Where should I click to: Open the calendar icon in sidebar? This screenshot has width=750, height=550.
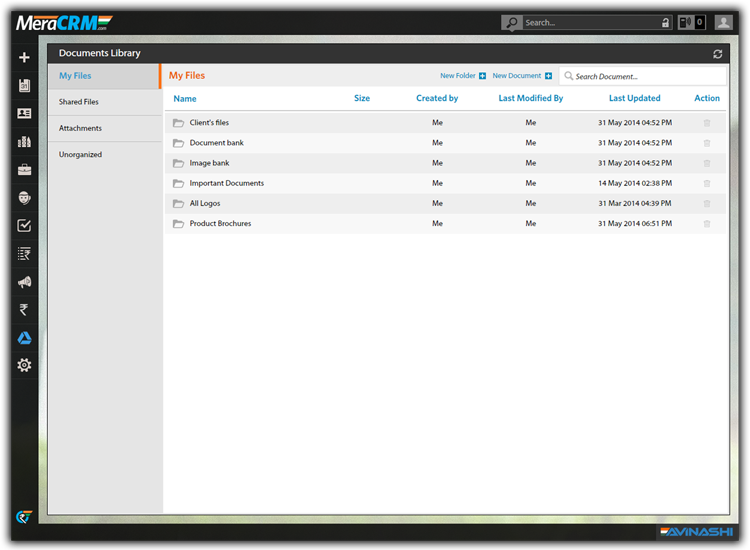[x=24, y=86]
